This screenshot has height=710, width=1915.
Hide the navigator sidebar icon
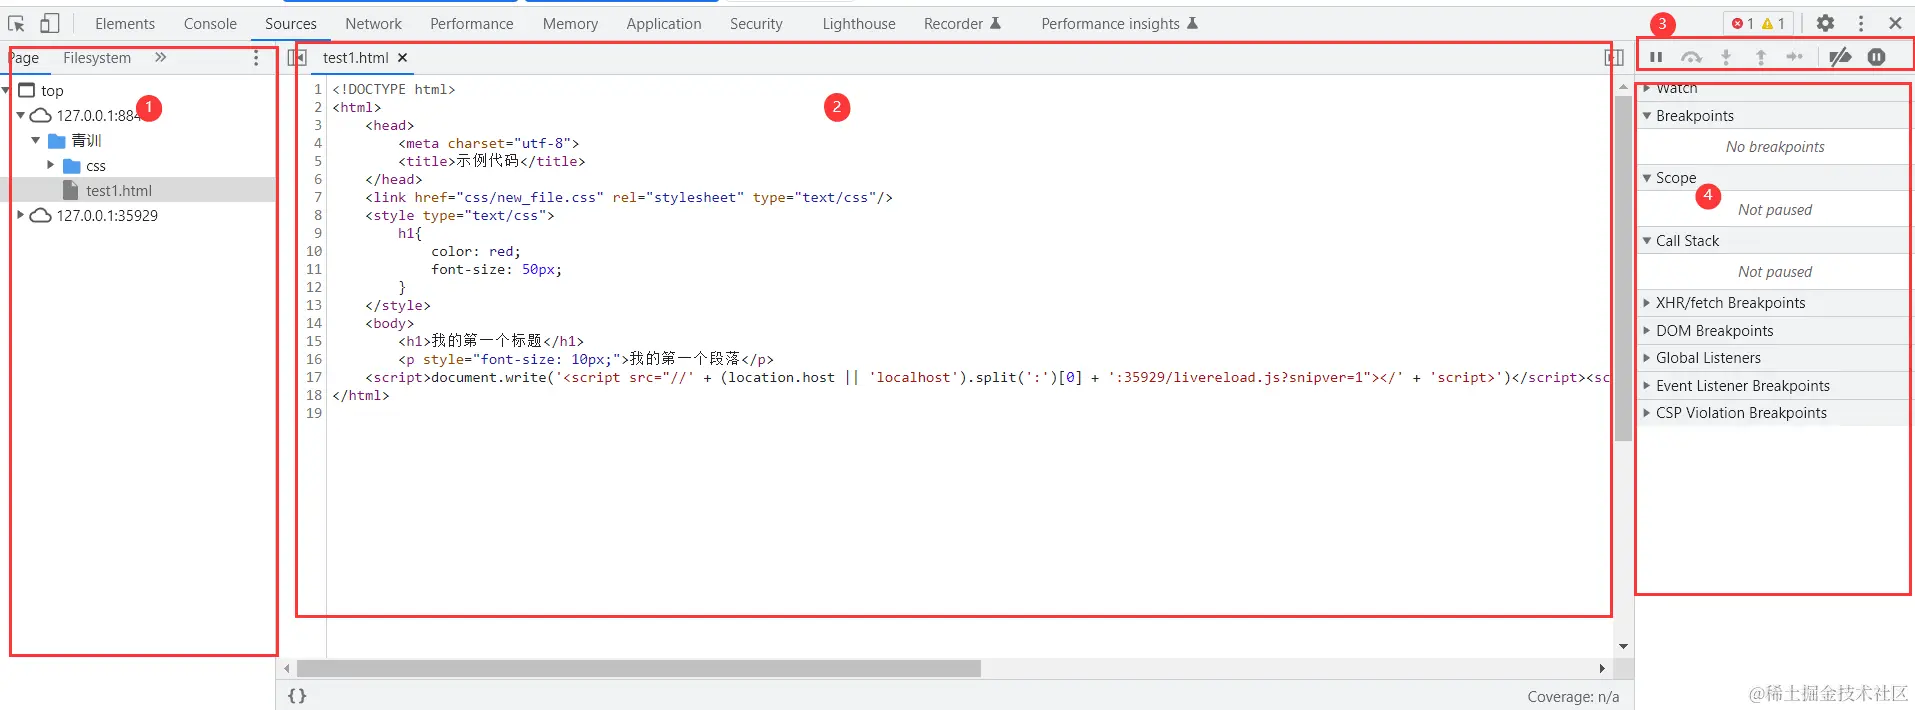pos(296,58)
